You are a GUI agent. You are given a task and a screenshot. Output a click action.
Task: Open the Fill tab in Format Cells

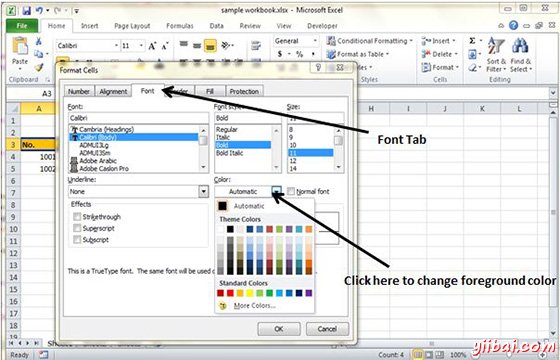click(x=210, y=91)
